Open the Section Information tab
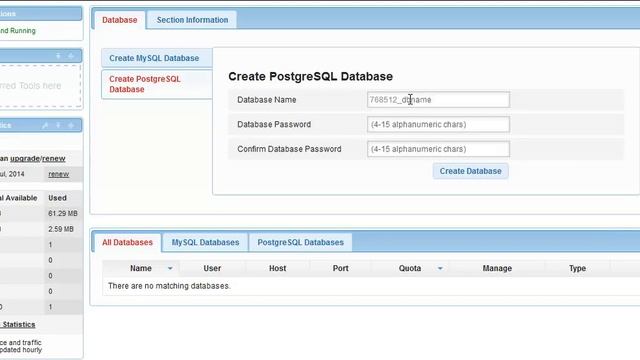 [192, 20]
